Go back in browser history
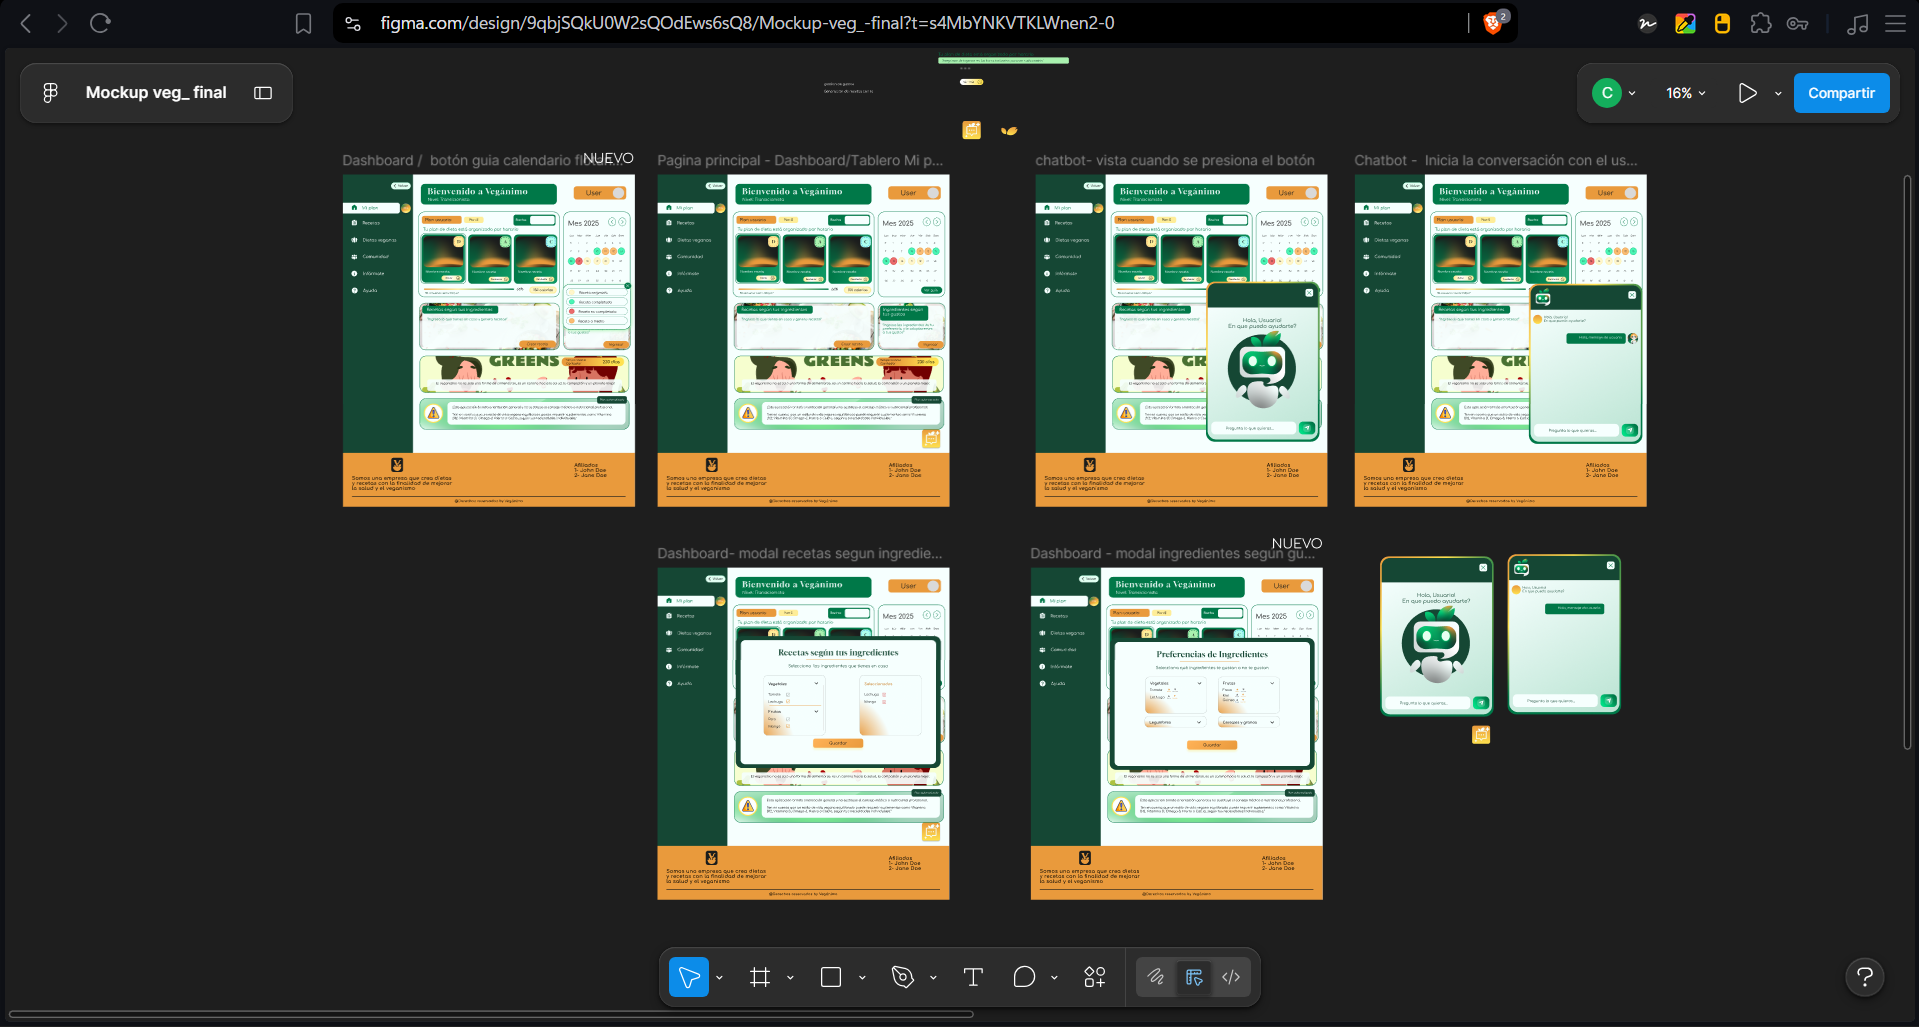 [26, 23]
